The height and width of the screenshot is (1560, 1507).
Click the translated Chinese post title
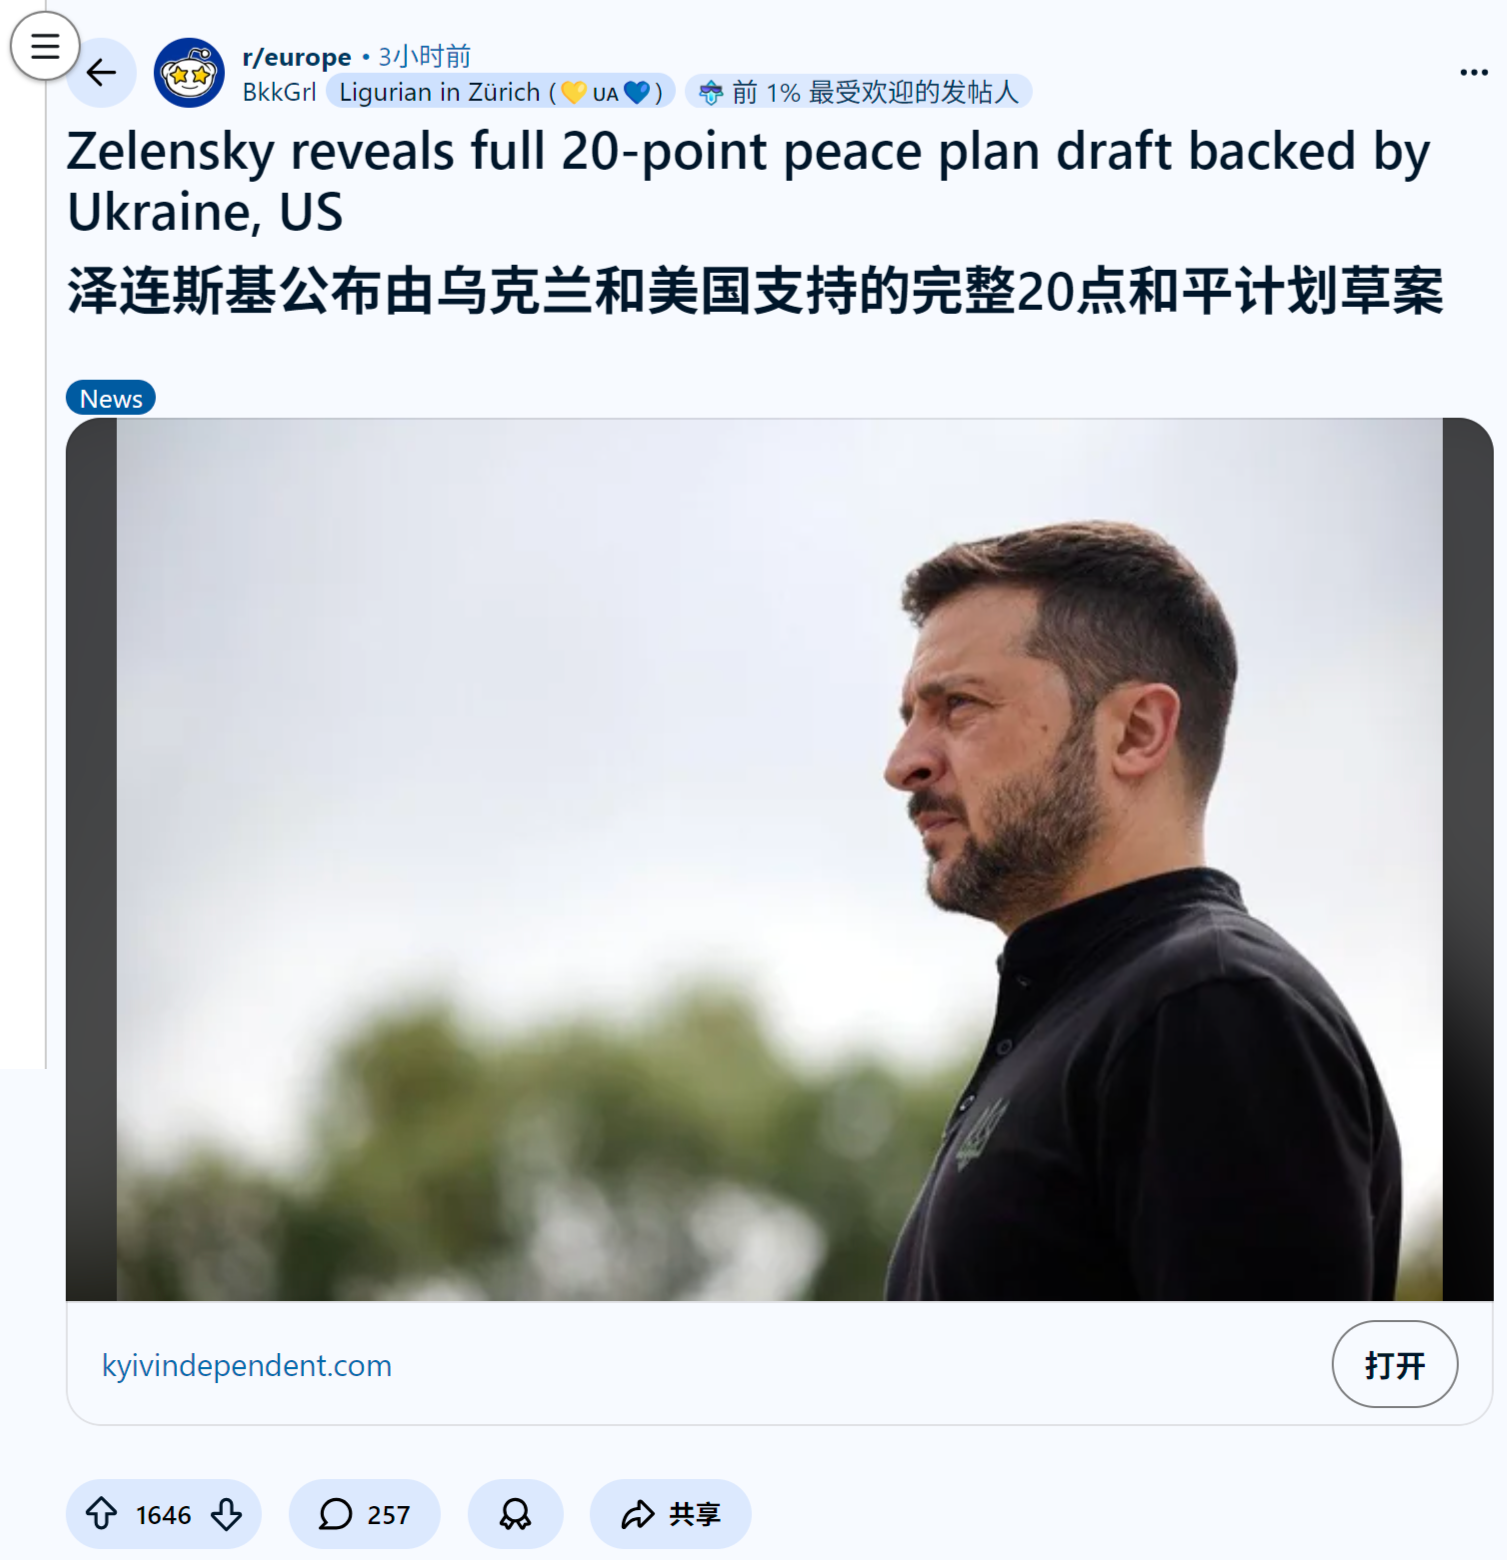tap(755, 292)
